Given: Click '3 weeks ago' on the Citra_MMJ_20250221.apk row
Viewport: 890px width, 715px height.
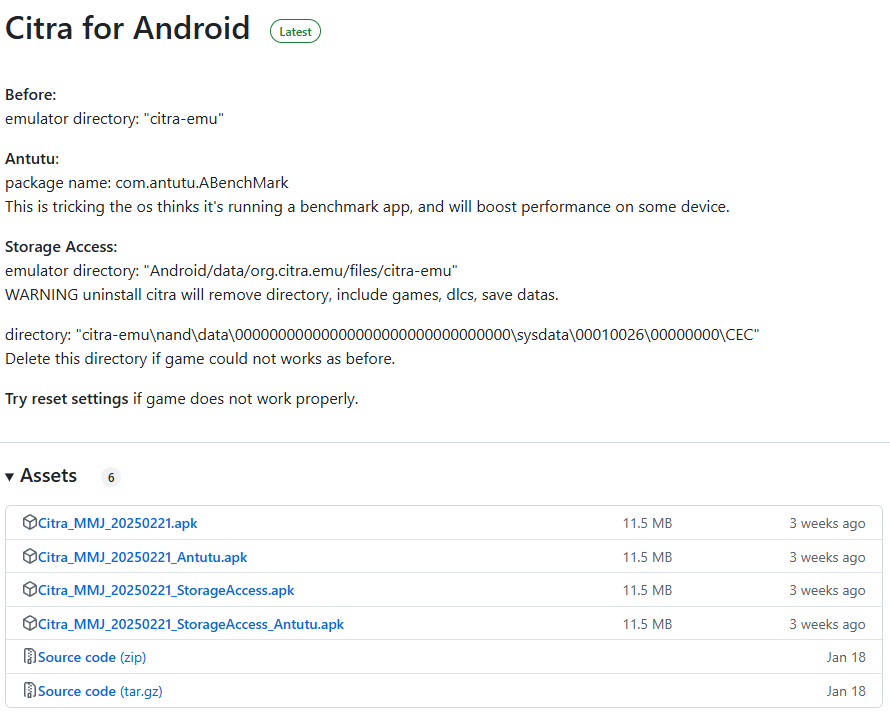Looking at the screenshot, I should point(827,523).
